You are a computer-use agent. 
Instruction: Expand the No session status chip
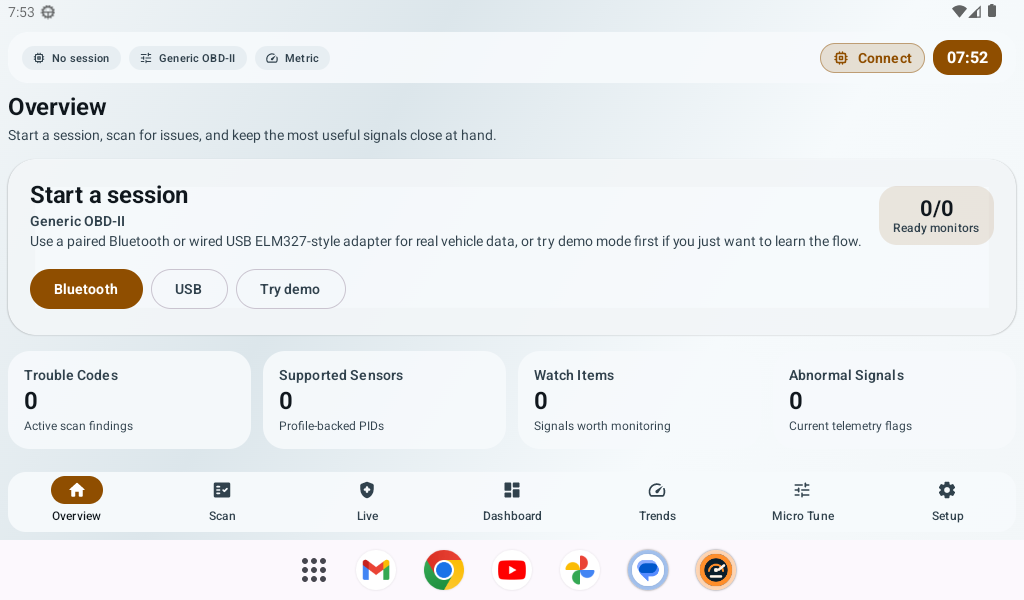[x=71, y=58]
